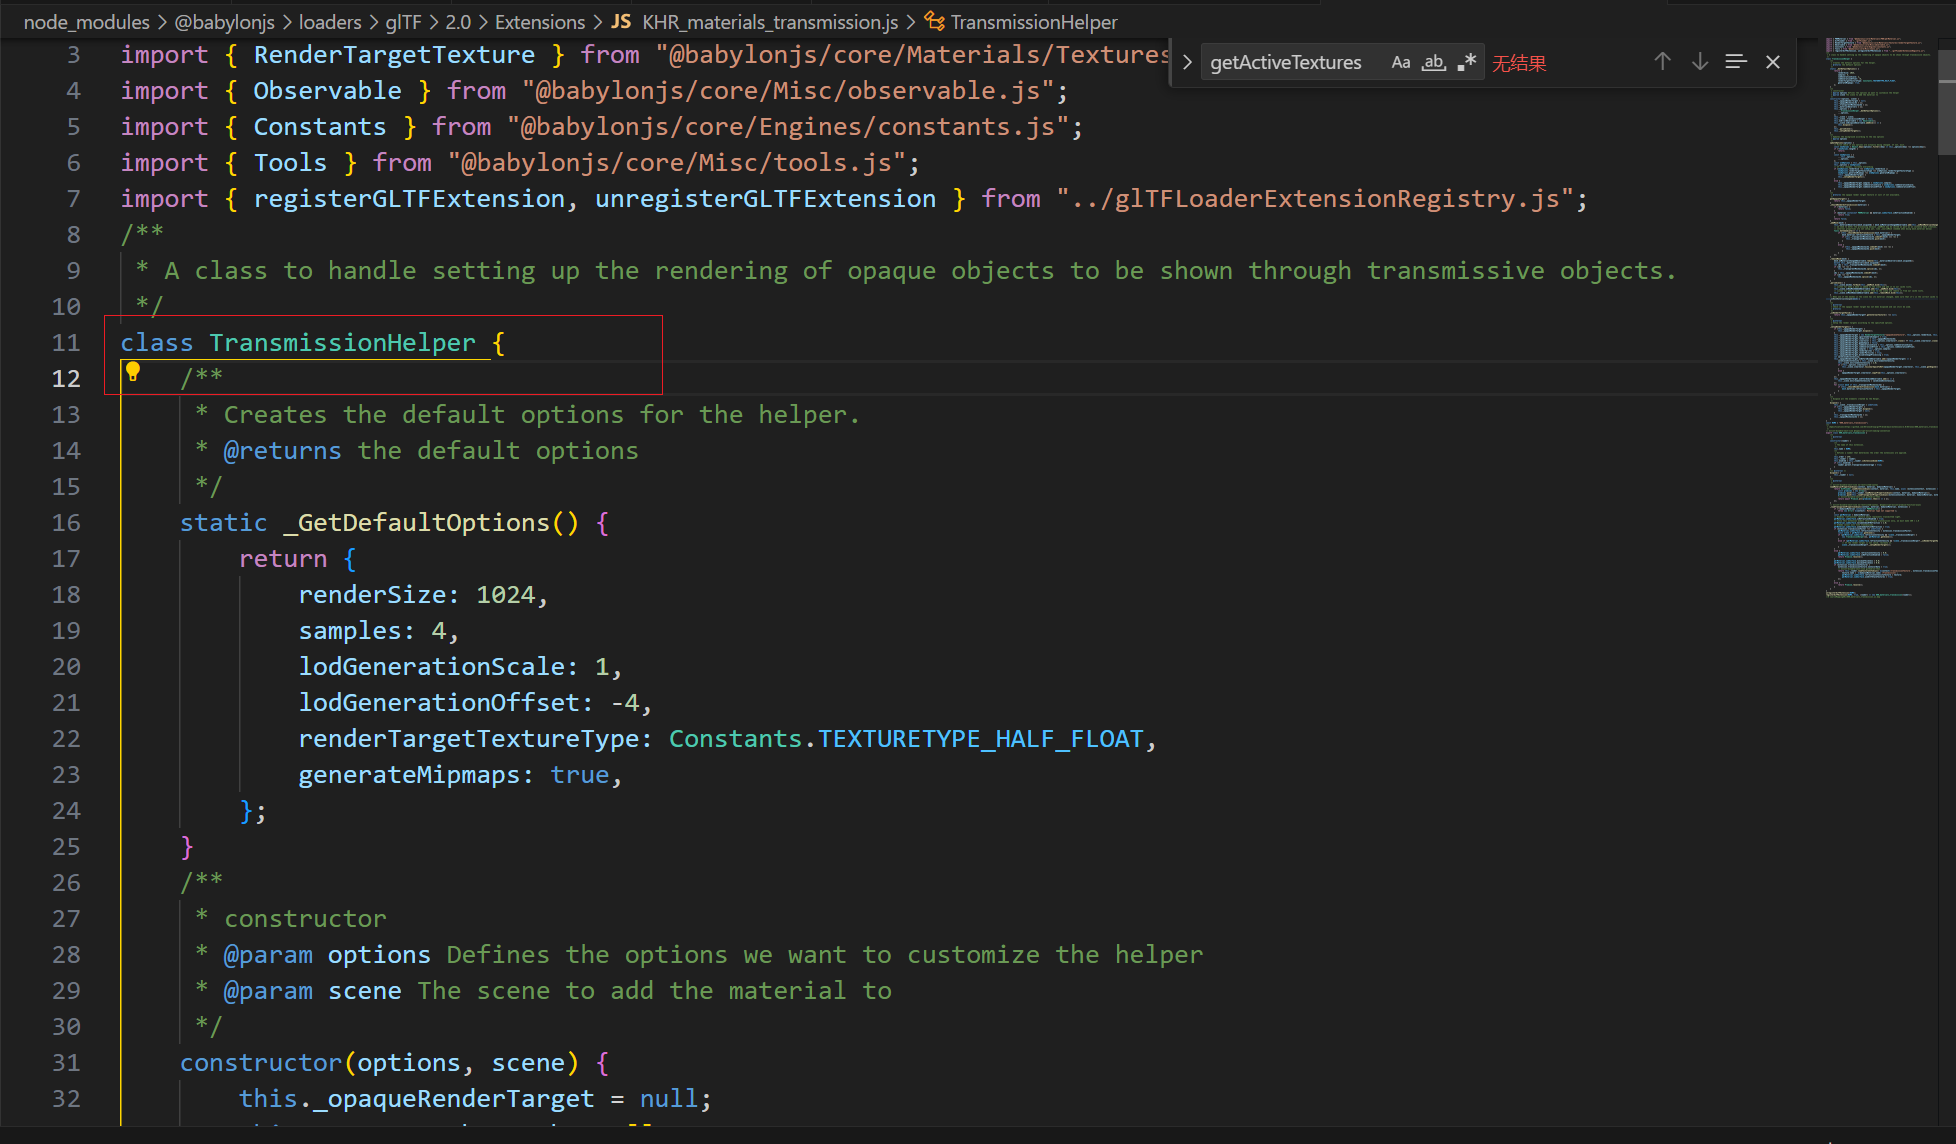Screen dimensions: 1956x1144
Task: Close the find widget
Action: click(1773, 62)
